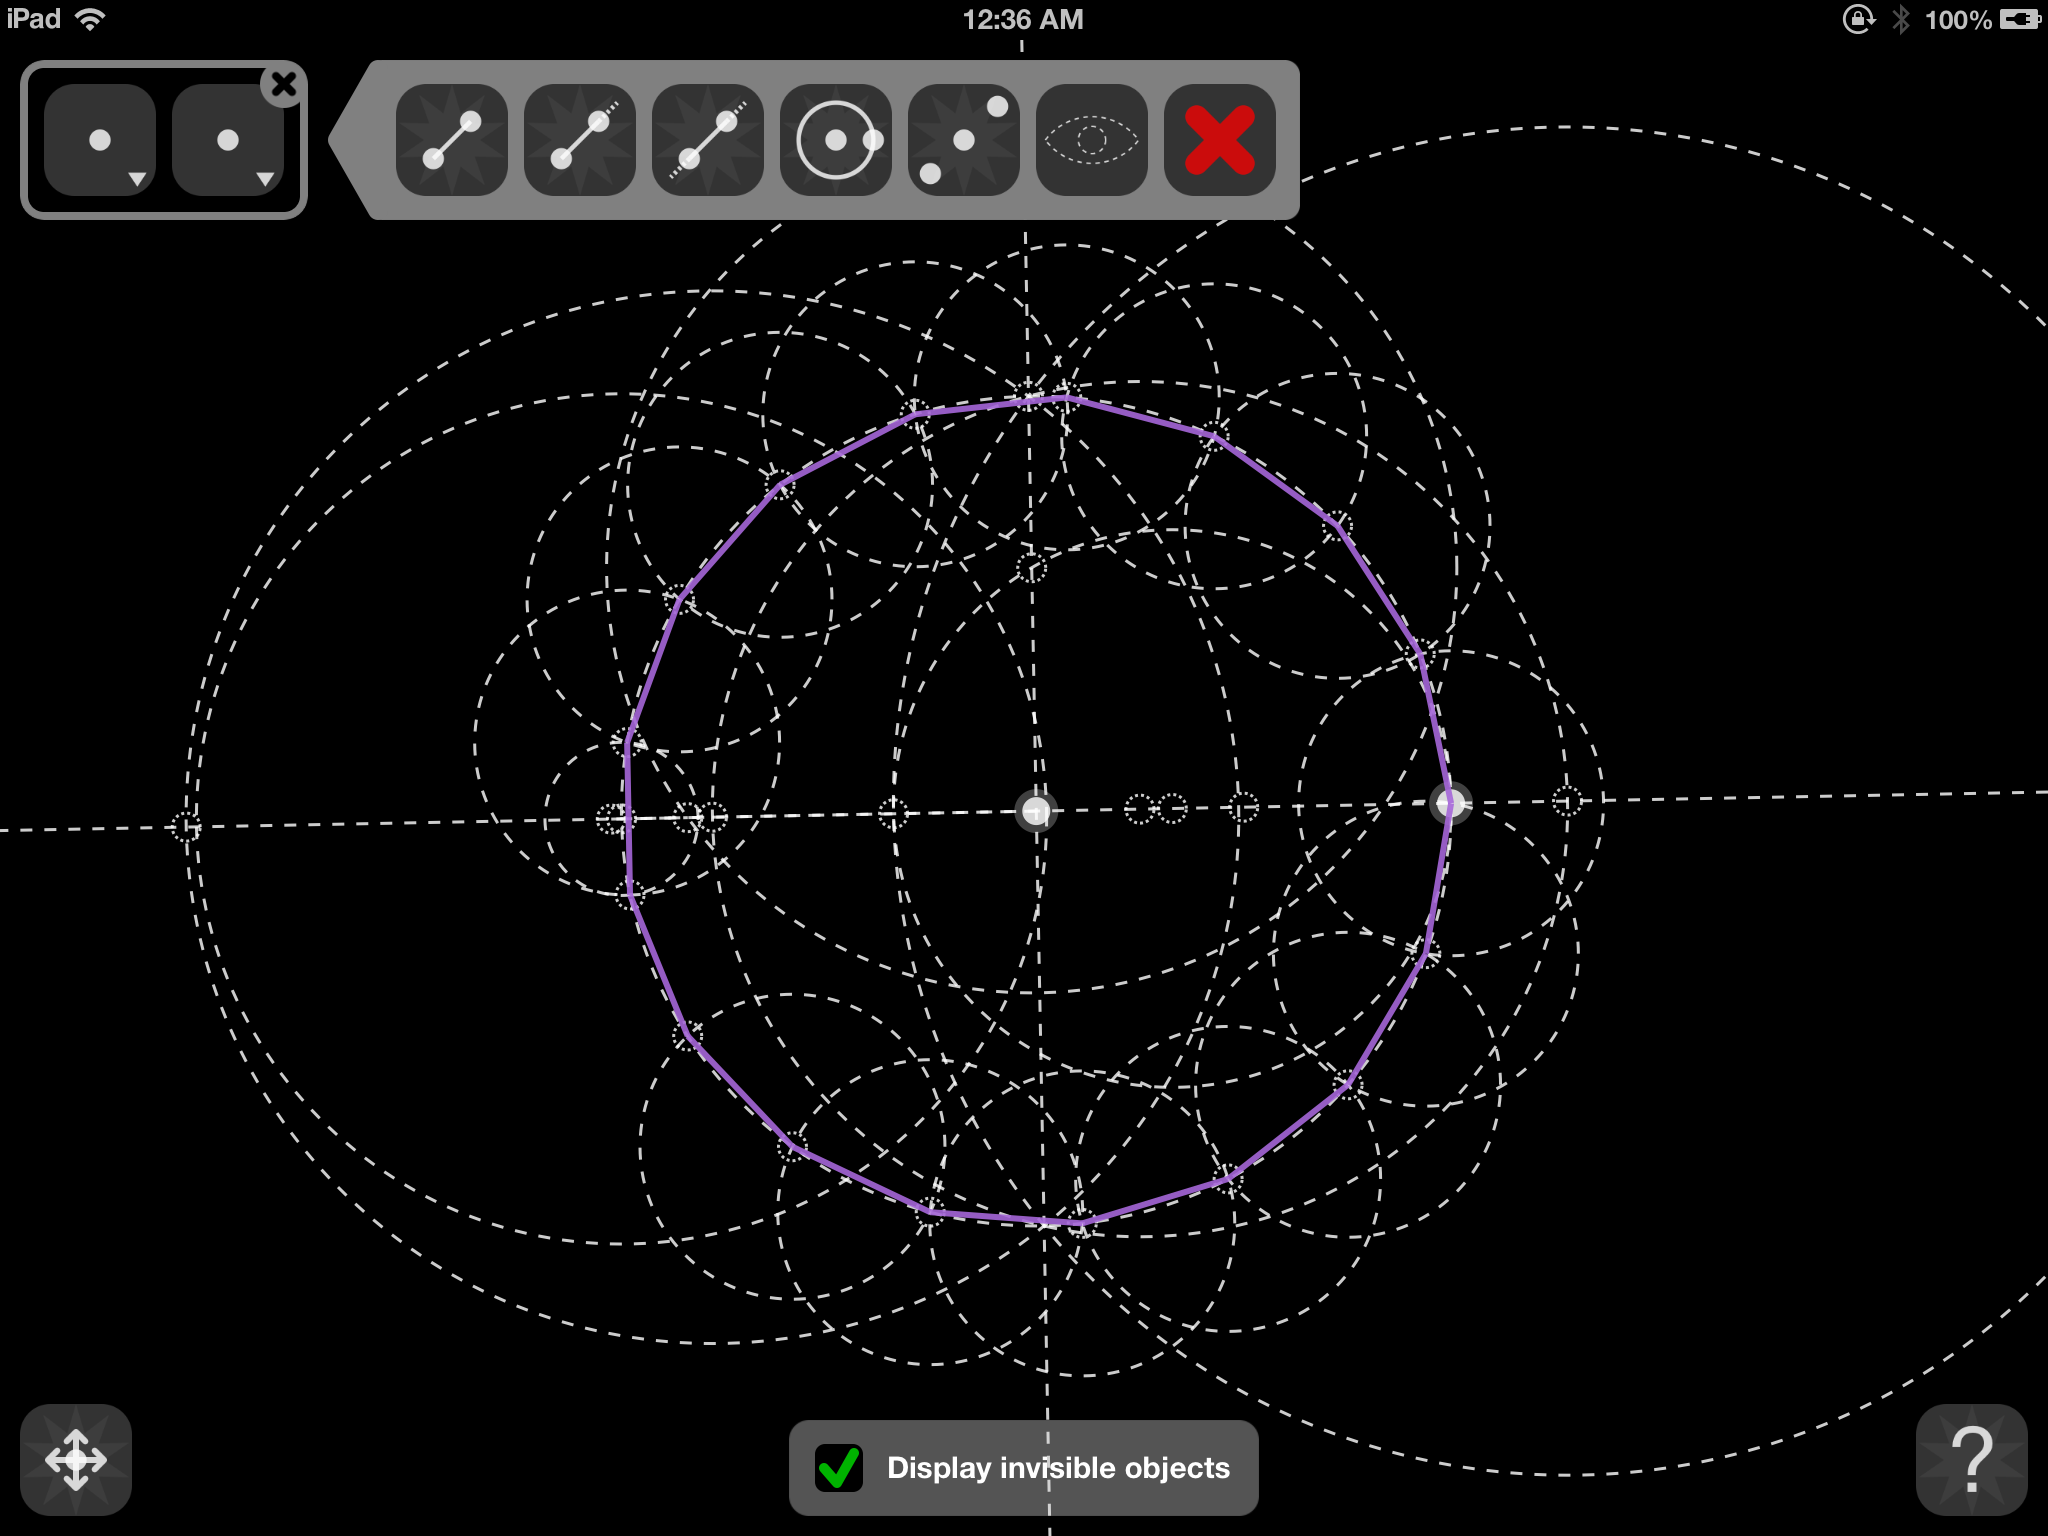Tap the highlighted point on the polygon's right vertex

1450,802
